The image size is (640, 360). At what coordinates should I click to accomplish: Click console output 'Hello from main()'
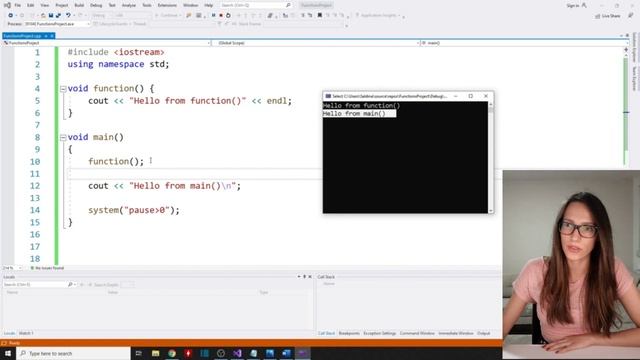click(x=354, y=113)
